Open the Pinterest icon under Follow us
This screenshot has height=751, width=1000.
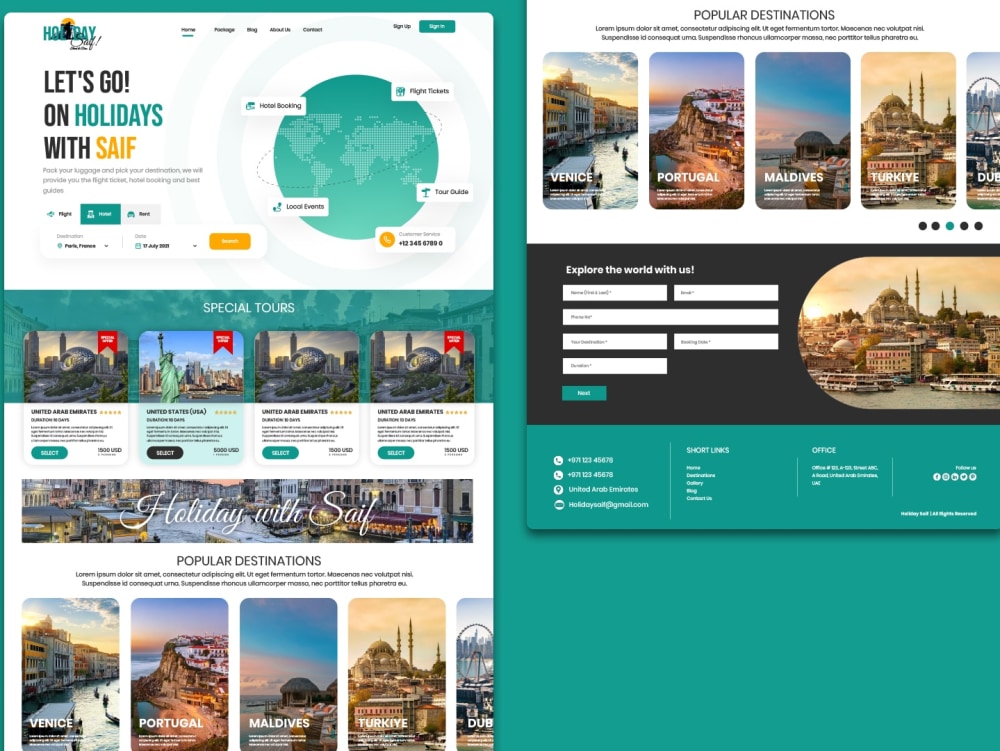click(x=973, y=477)
